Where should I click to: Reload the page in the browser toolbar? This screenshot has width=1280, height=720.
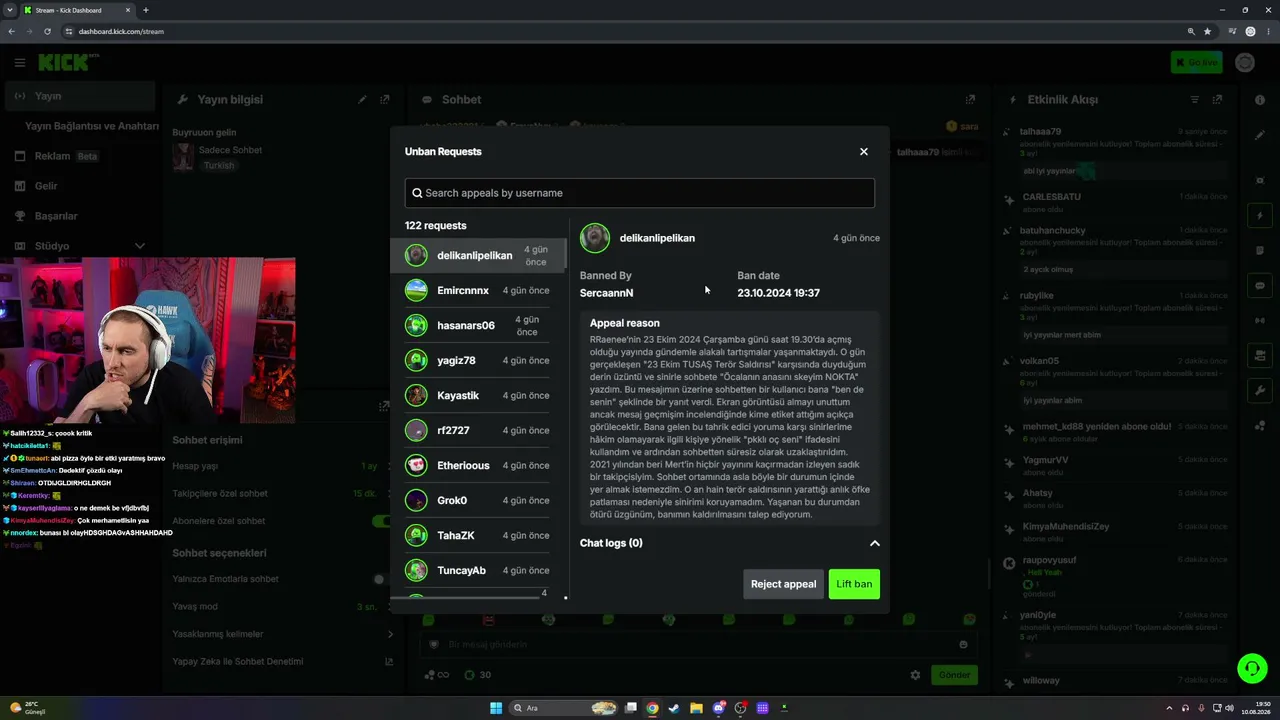click(46, 31)
